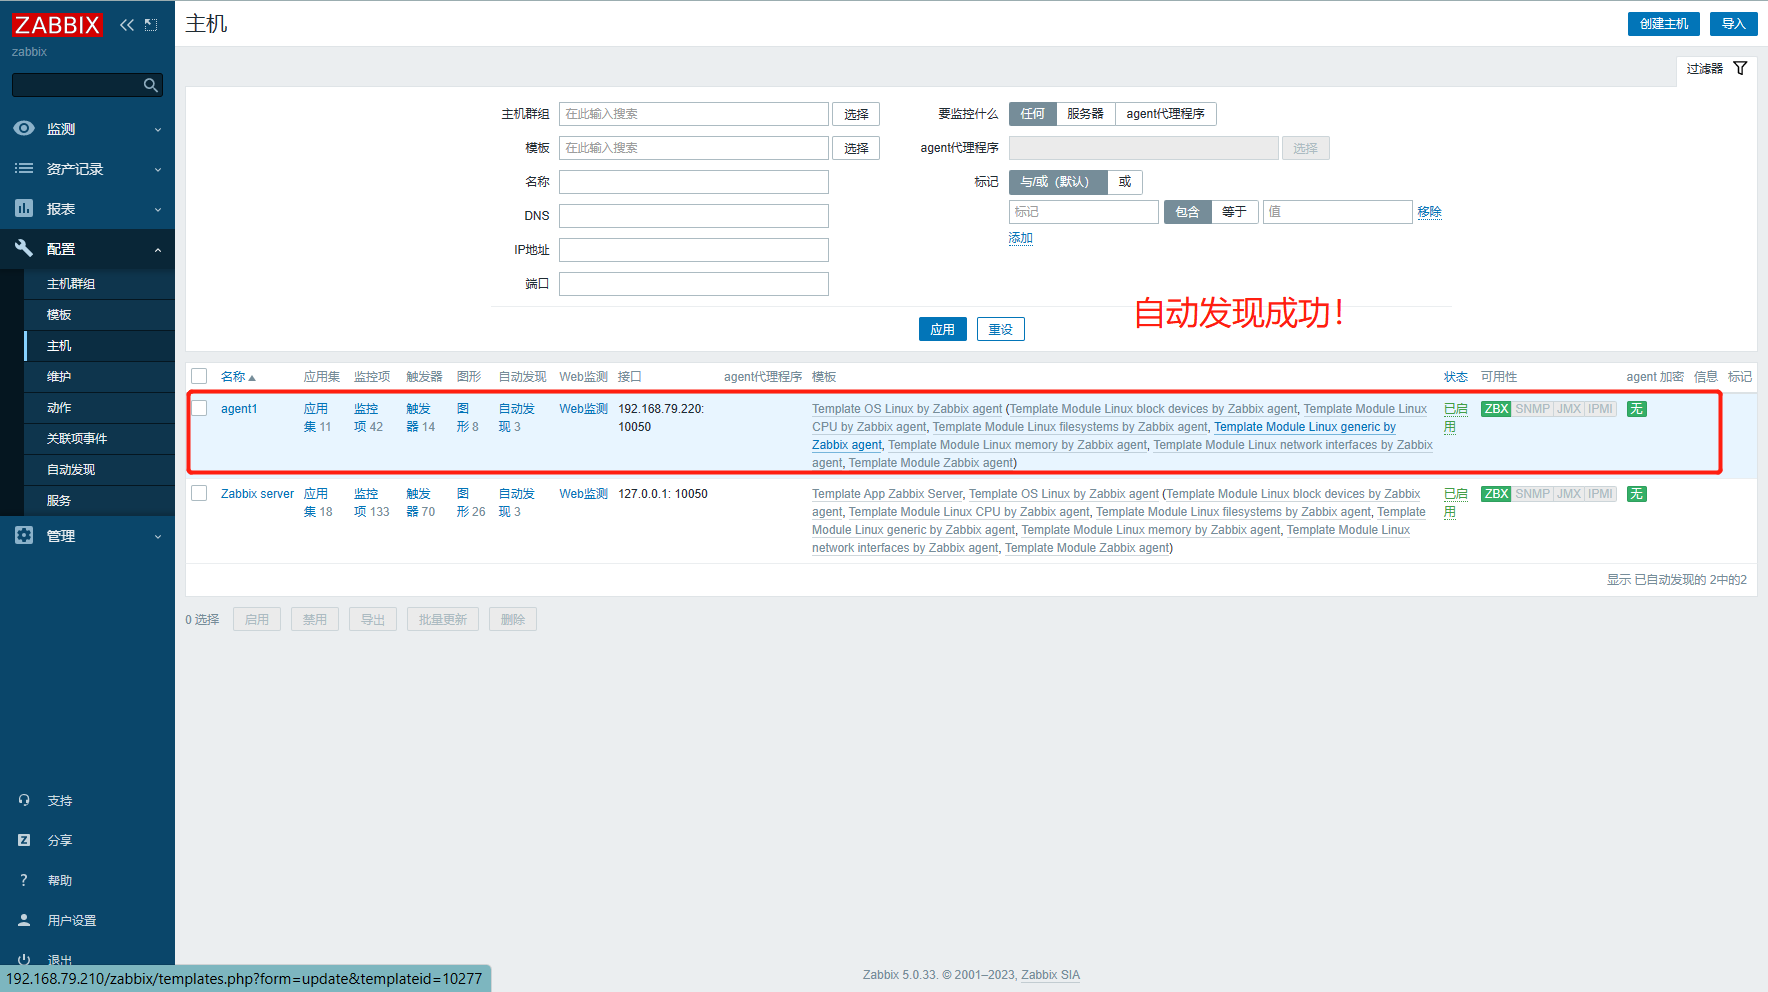
Task: Focus the 主机群组 search field
Action: click(694, 114)
